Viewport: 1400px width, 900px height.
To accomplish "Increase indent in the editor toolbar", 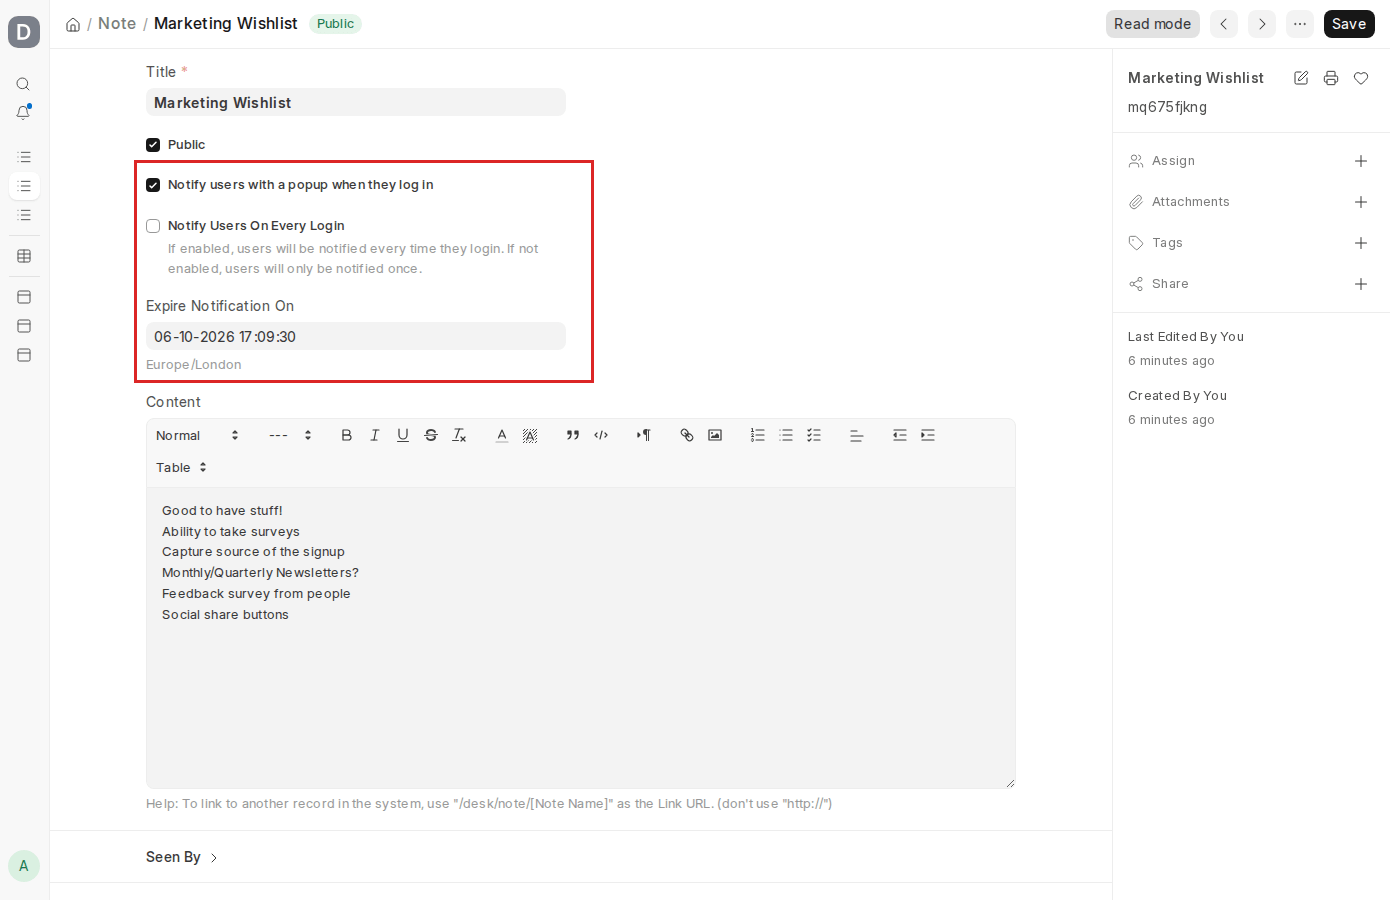I will pos(928,435).
